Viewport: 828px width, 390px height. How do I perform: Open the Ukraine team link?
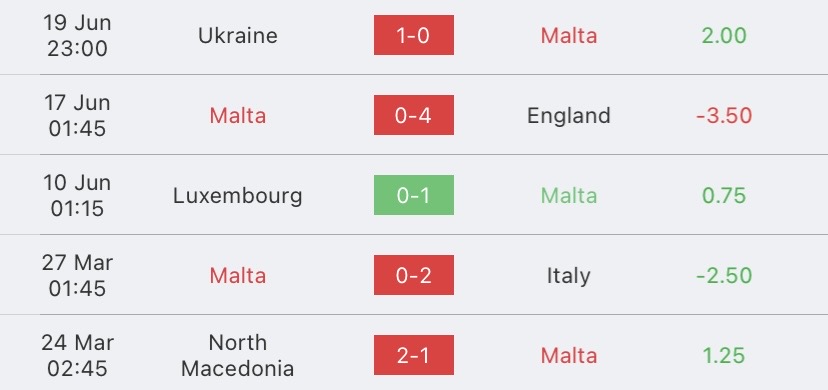tap(238, 35)
